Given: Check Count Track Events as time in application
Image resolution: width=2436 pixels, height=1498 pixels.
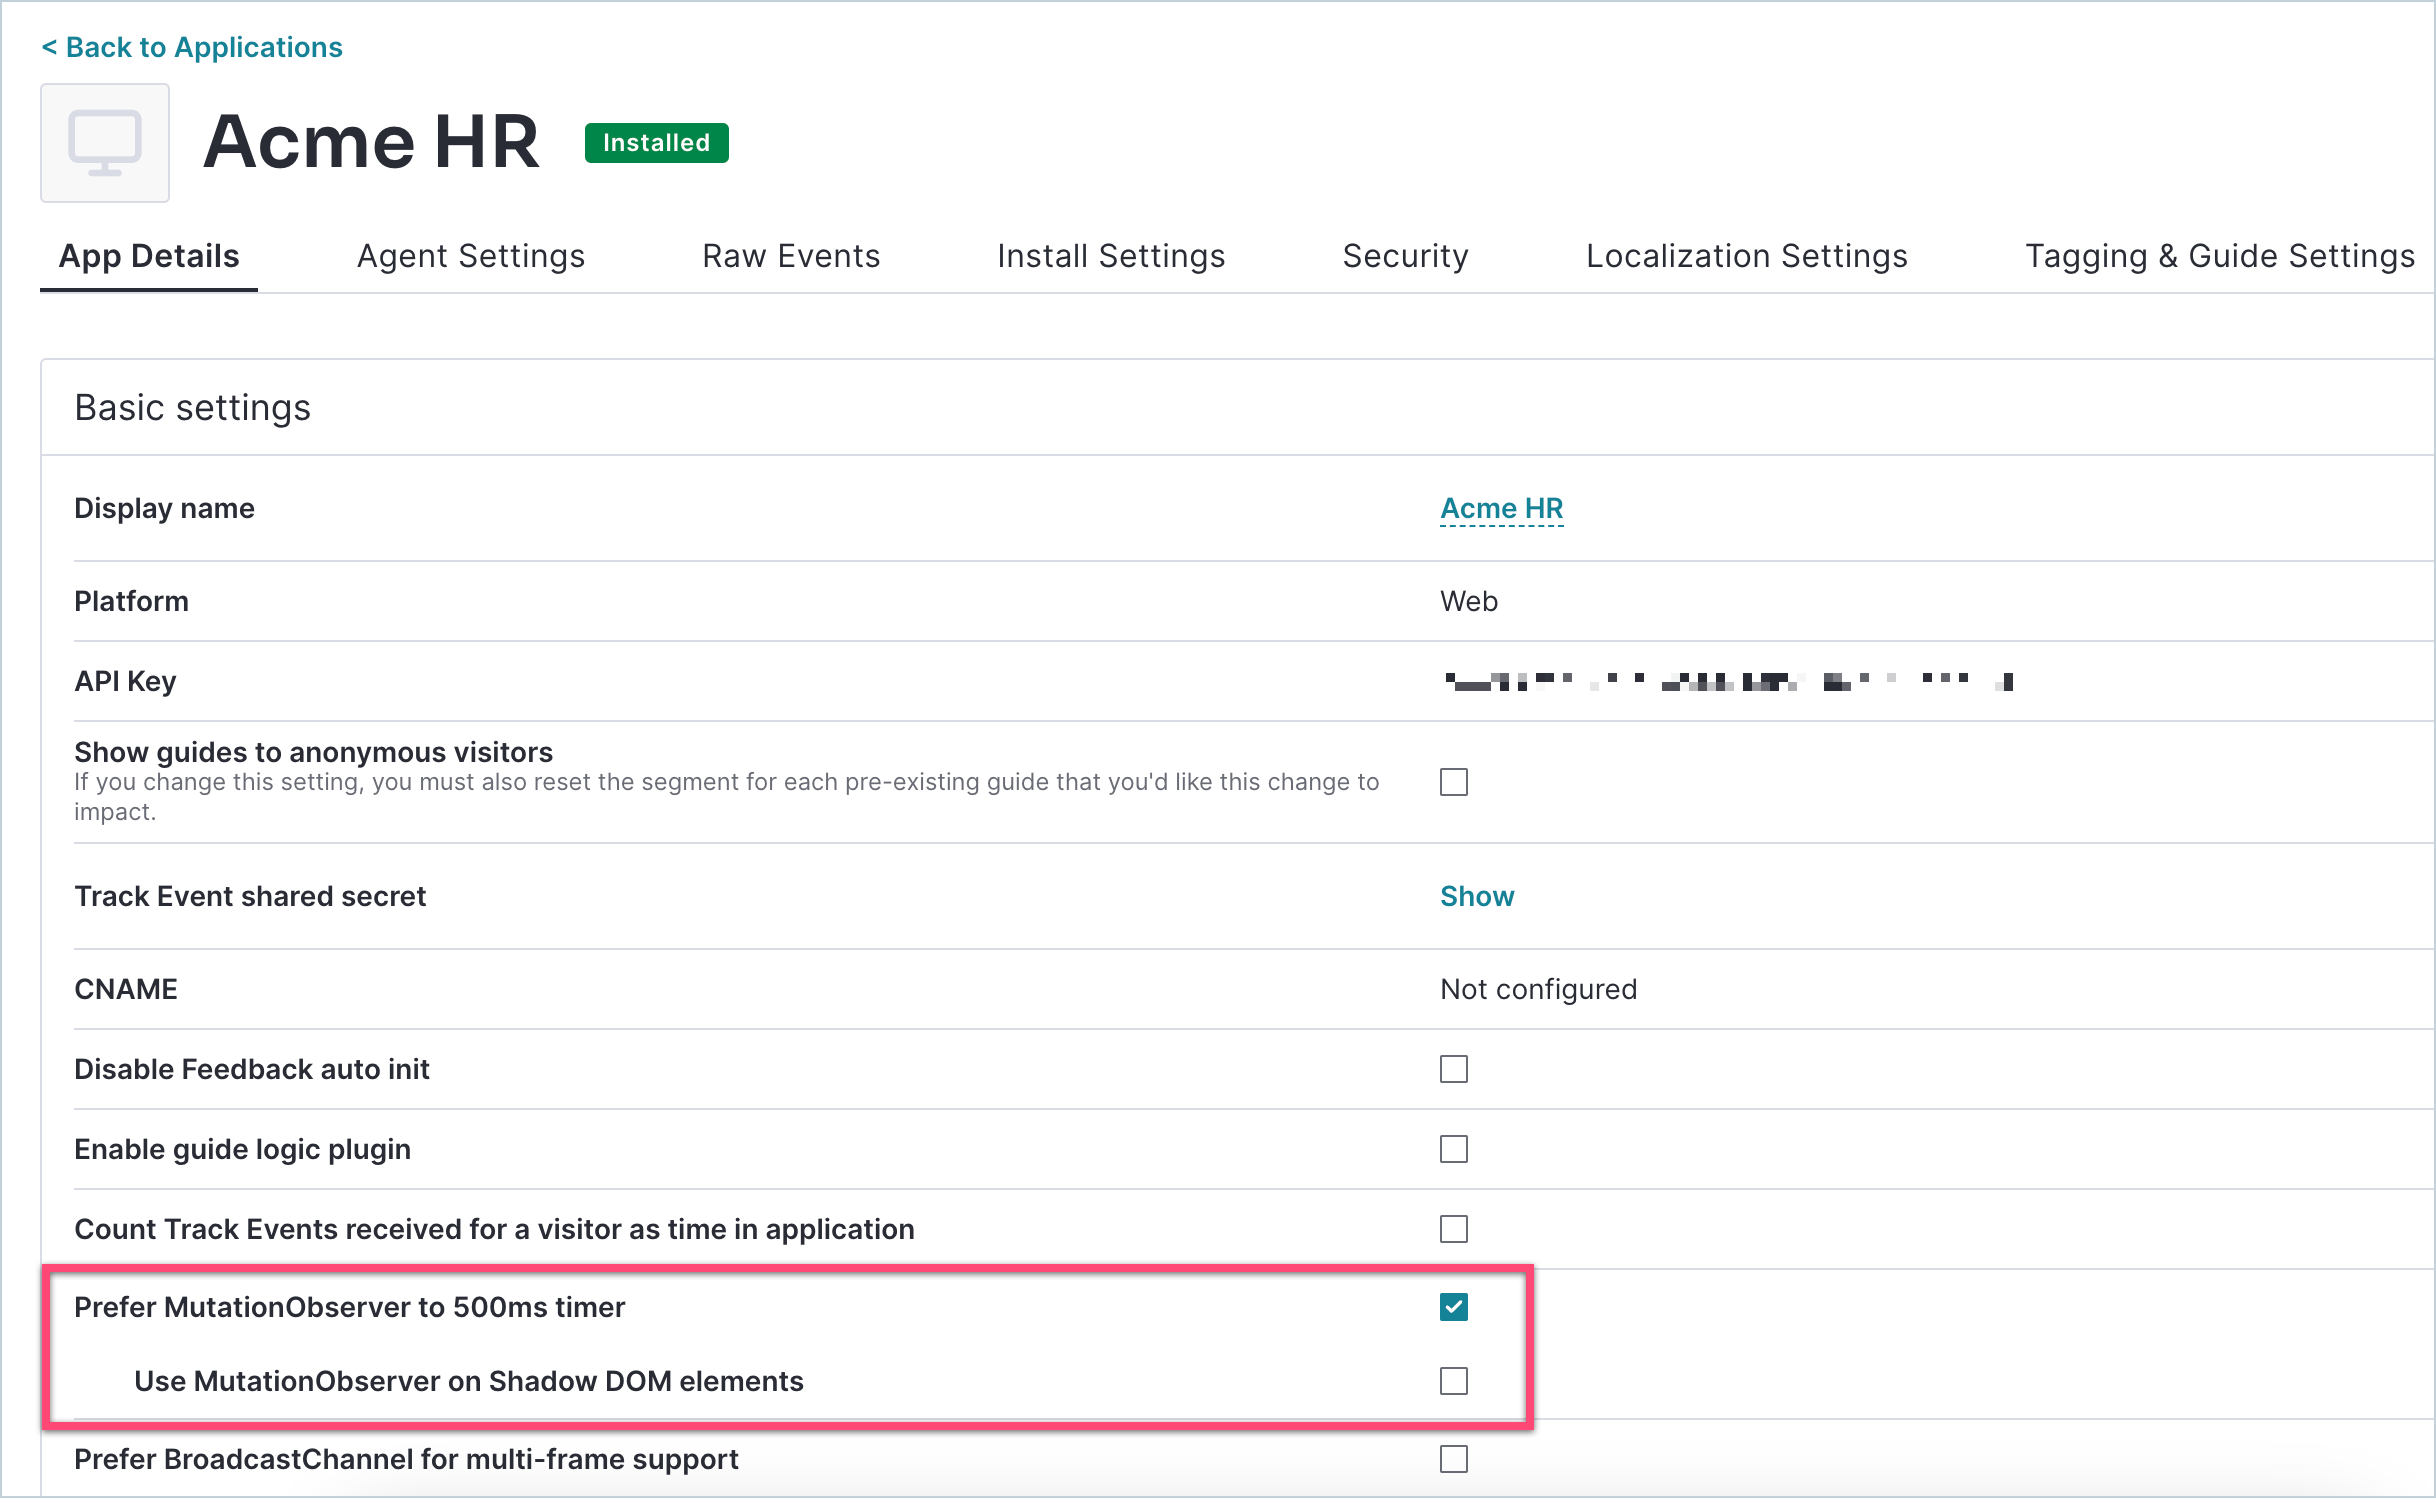Looking at the screenshot, I should pyautogui.click(x=1454, y=1229).
